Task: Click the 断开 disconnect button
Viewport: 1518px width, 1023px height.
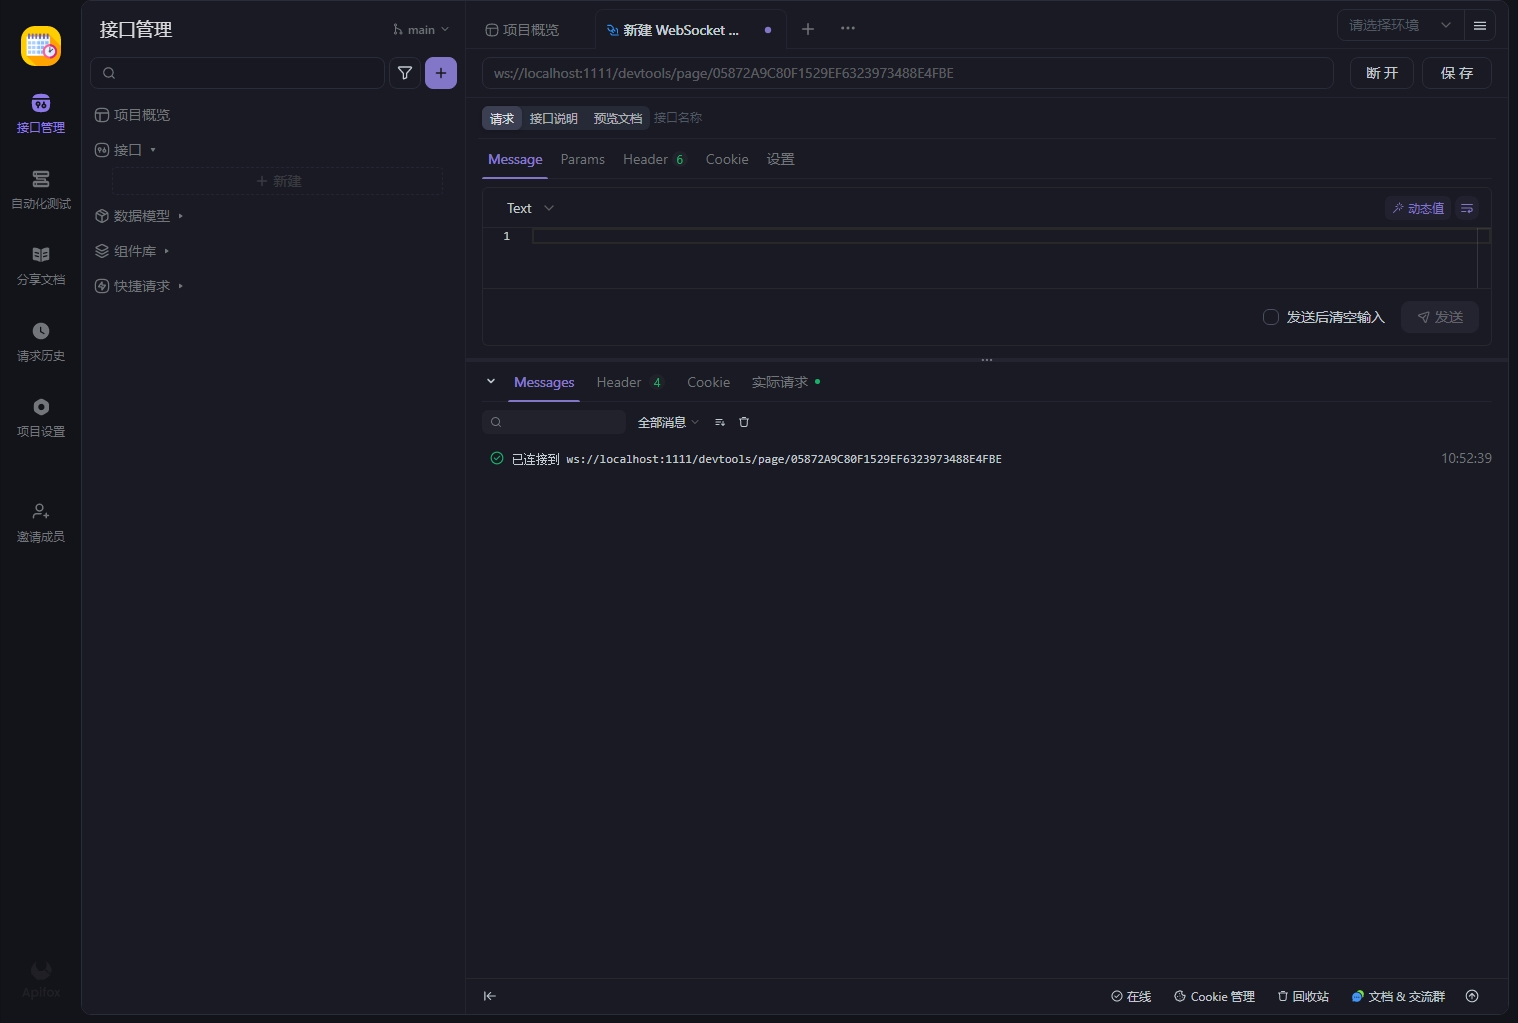Action: point(1381,73)
